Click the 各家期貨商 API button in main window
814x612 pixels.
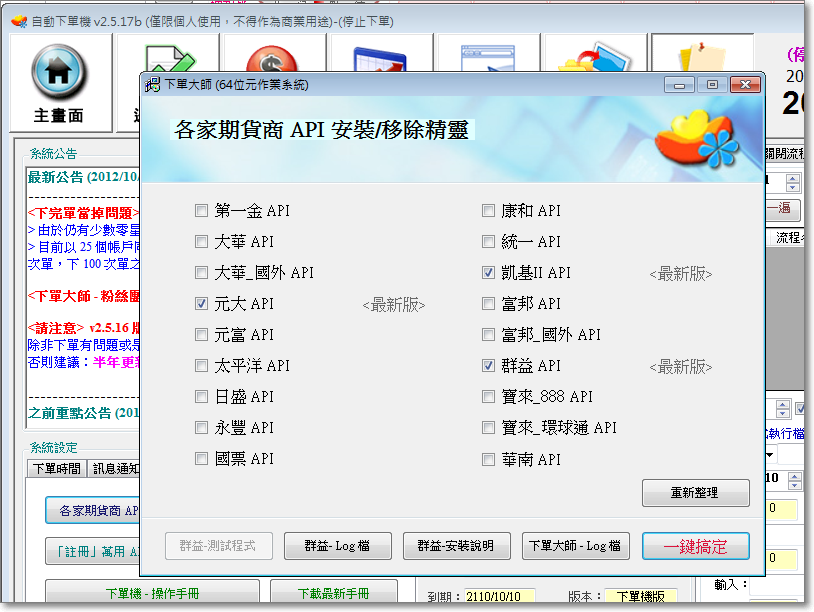tap(93, 511)
